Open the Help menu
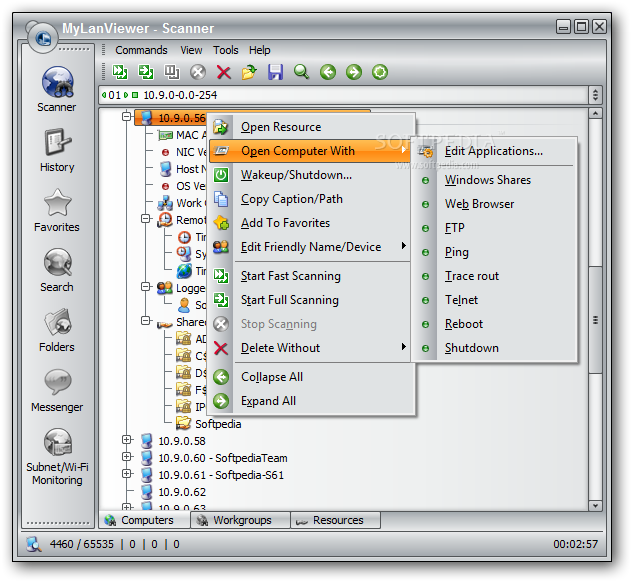 (260, 50)
